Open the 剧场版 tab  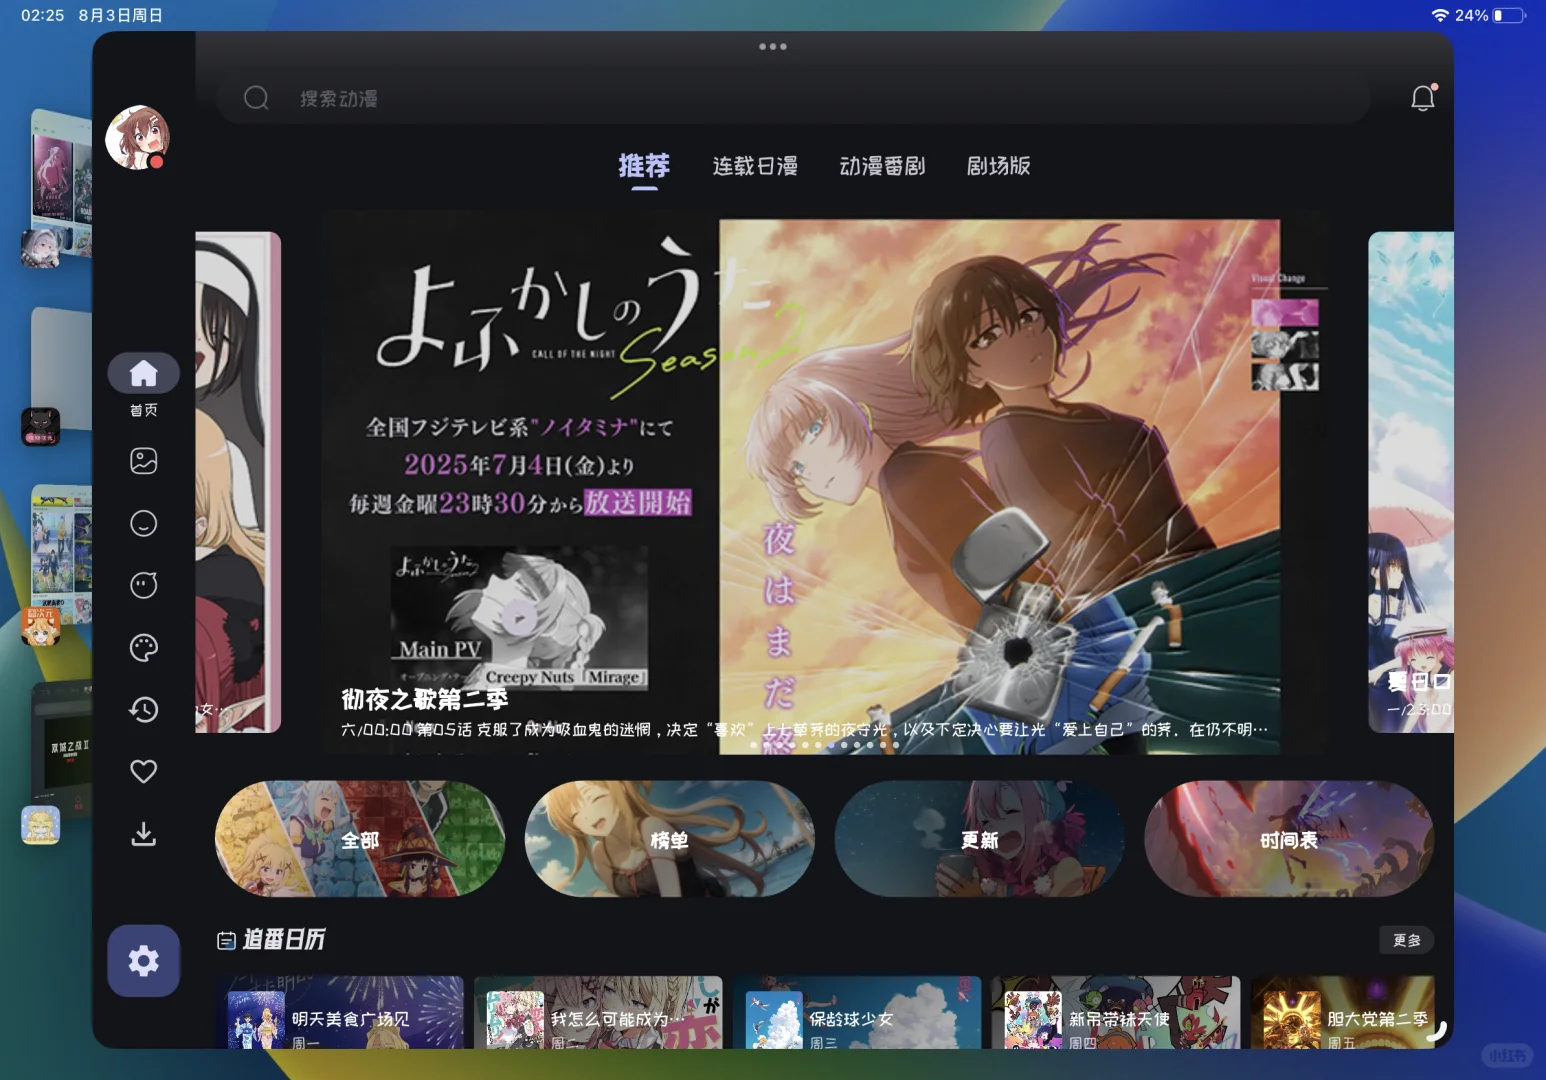pyautogui.click(x=998, y=166)
